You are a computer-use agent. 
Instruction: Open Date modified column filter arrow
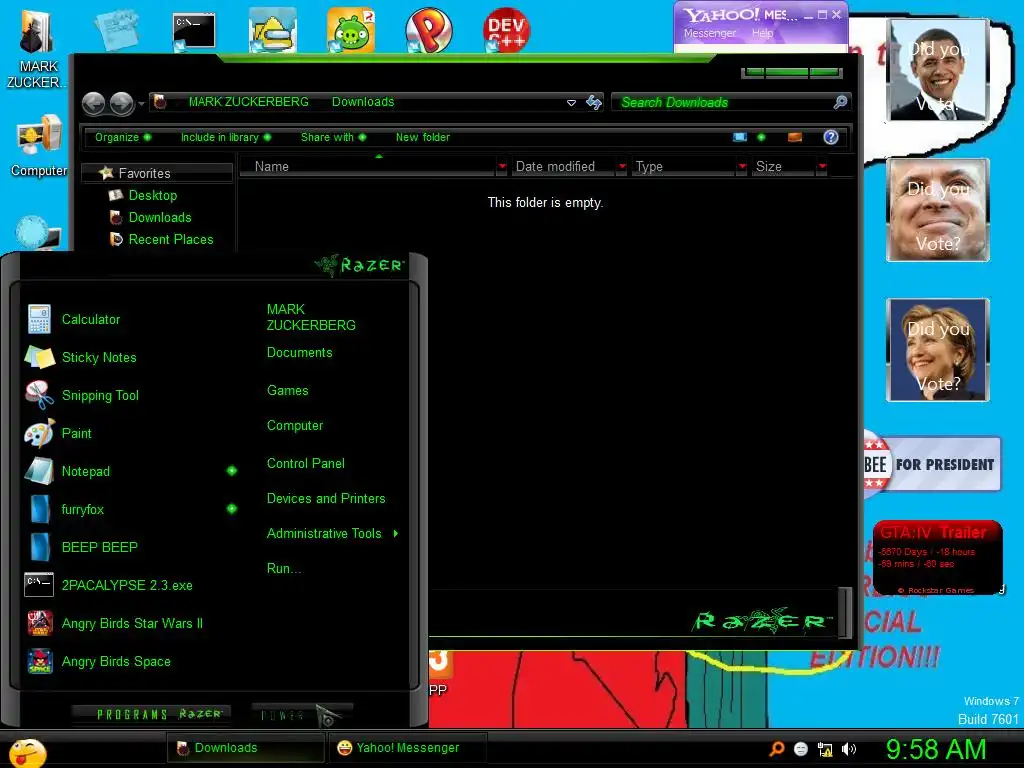[x=622, y=167]
